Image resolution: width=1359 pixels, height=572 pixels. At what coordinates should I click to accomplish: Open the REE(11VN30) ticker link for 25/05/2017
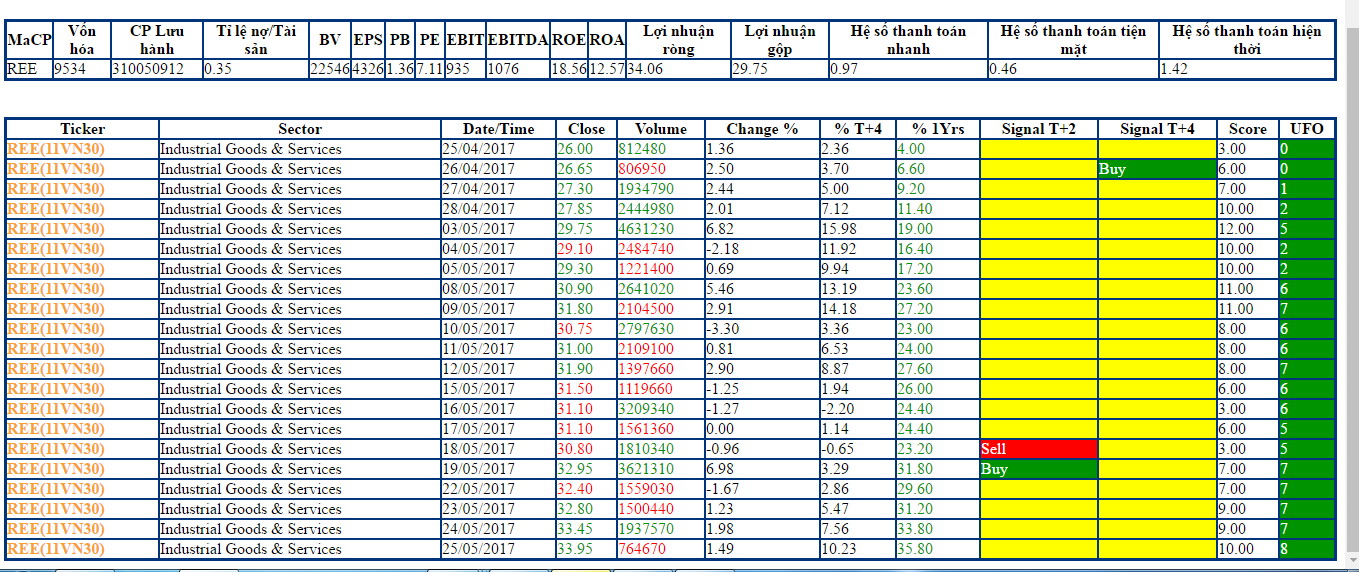[x=56, y=549]
